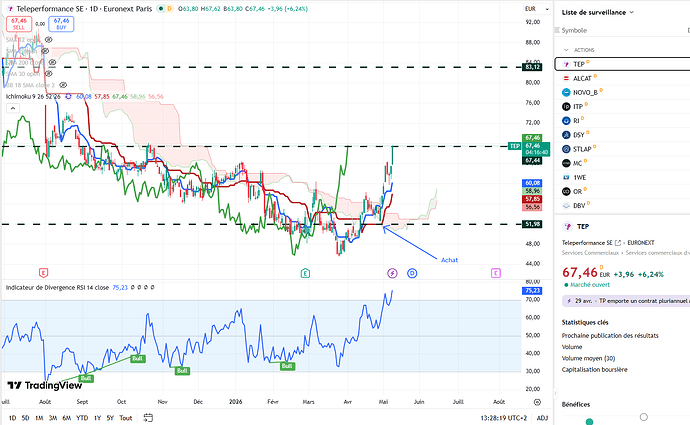Screen dimensions: 690x425
Task: Select the 1M time range
Action: (39, 418)
